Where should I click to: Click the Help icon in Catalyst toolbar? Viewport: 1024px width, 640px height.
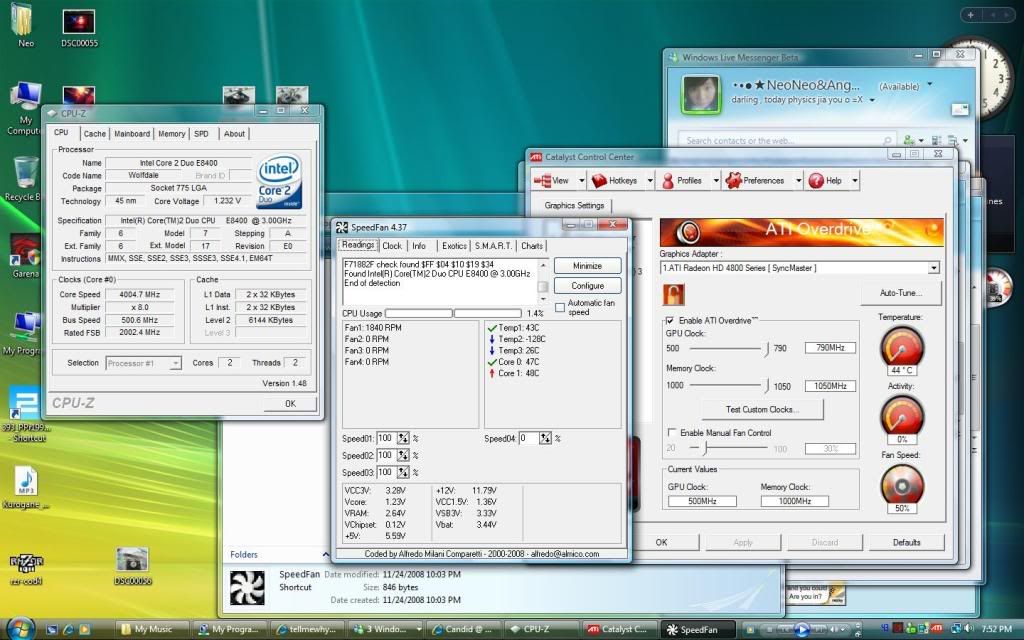click(x=826, y=180)
